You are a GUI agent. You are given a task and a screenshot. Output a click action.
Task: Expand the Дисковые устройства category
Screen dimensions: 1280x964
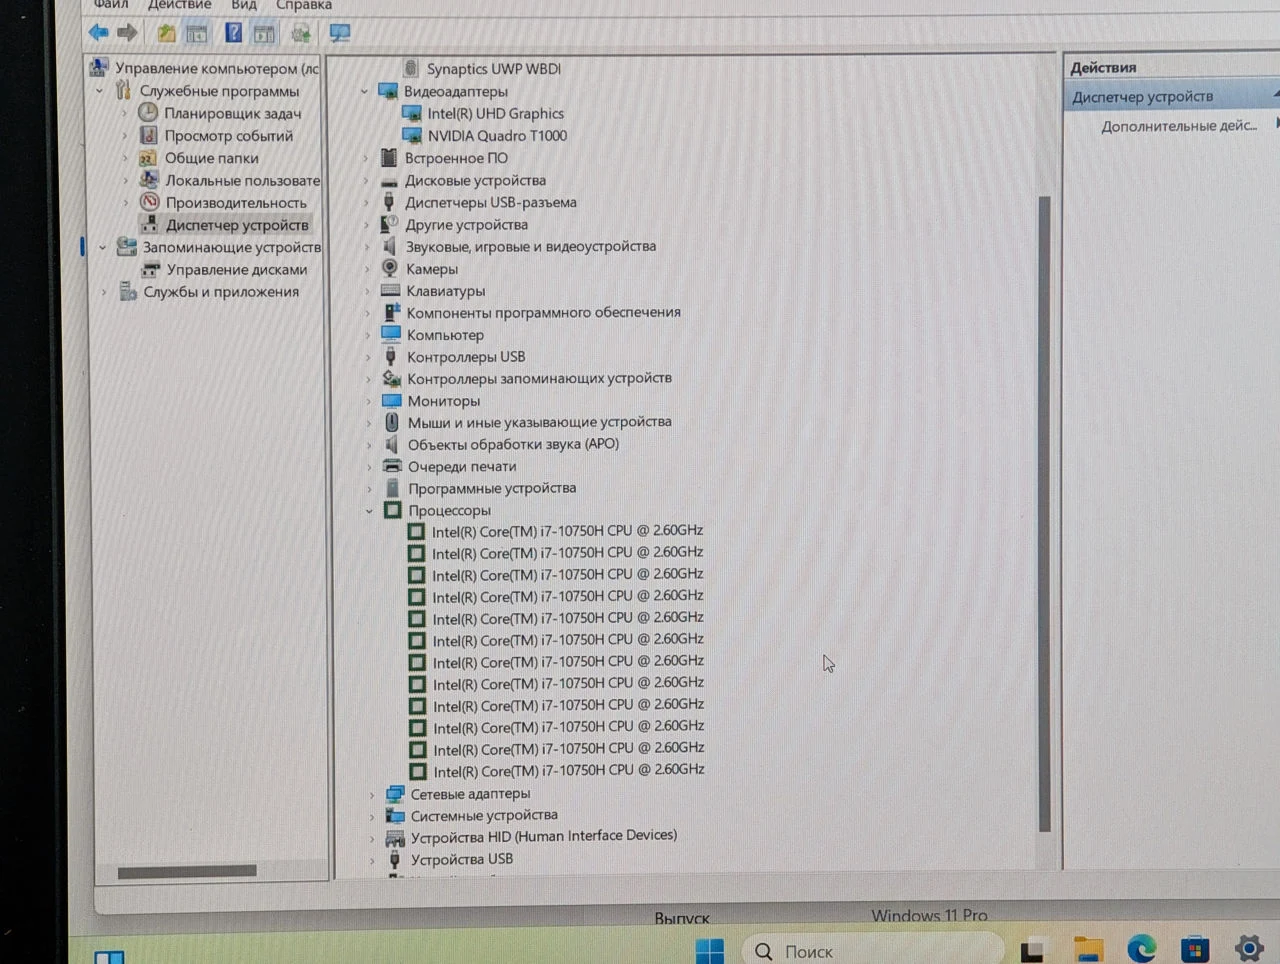coord(366,181)
